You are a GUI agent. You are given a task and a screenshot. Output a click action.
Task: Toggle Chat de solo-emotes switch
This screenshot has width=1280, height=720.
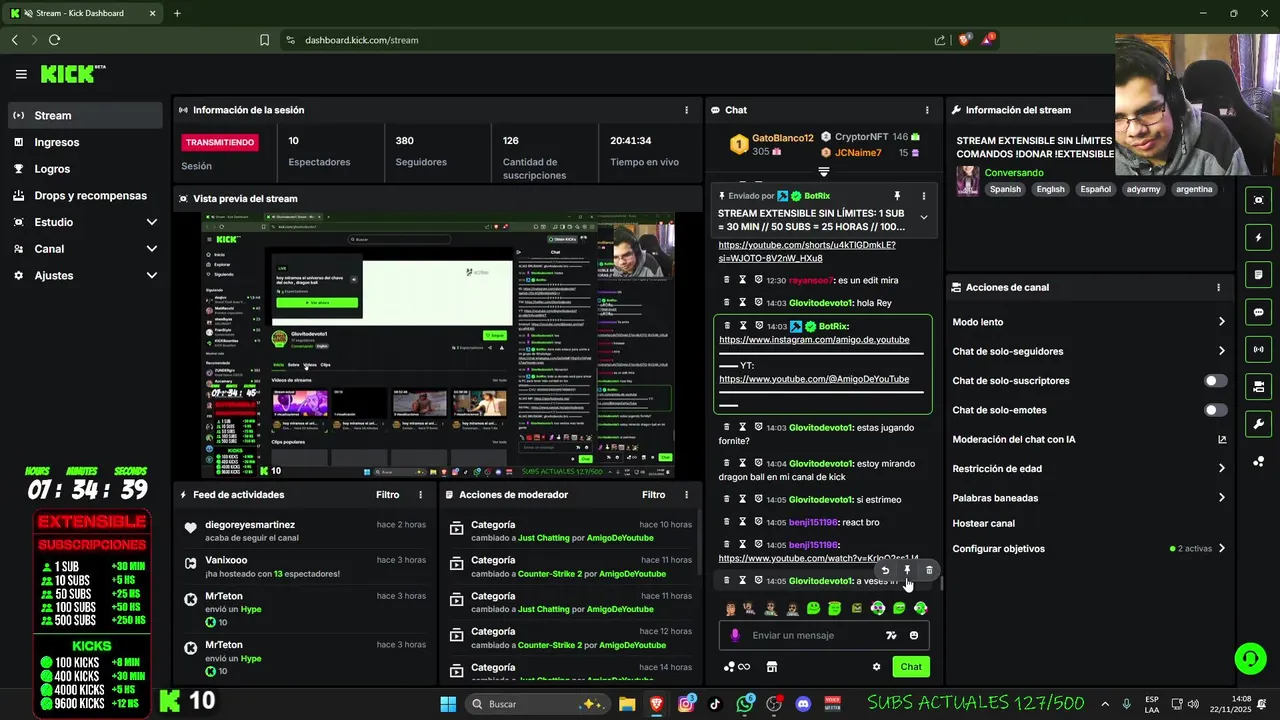pyautogui.click(x=1215, y=410)
